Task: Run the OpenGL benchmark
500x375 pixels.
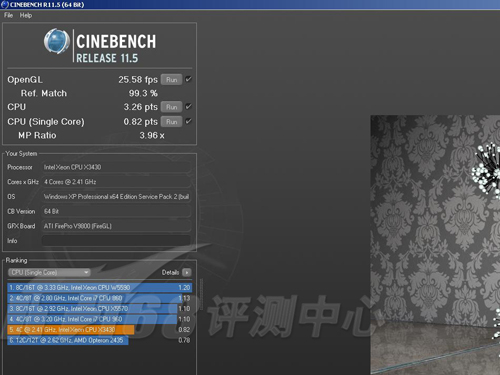Action: (x=171, y=80)
